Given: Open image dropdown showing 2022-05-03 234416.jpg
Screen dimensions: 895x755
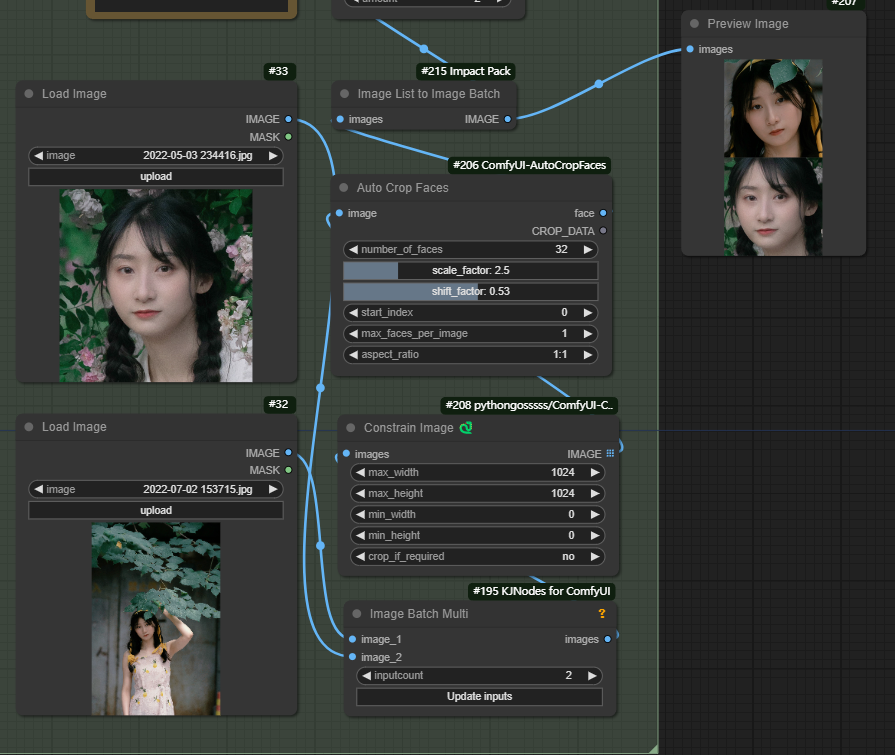Looking at the screenshot, I should tap(156, 156).
